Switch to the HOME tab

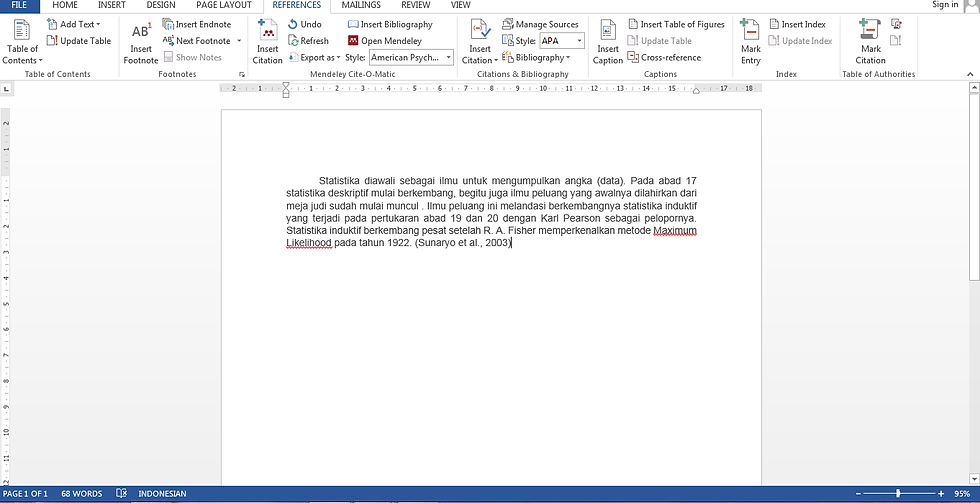[65, 5]
